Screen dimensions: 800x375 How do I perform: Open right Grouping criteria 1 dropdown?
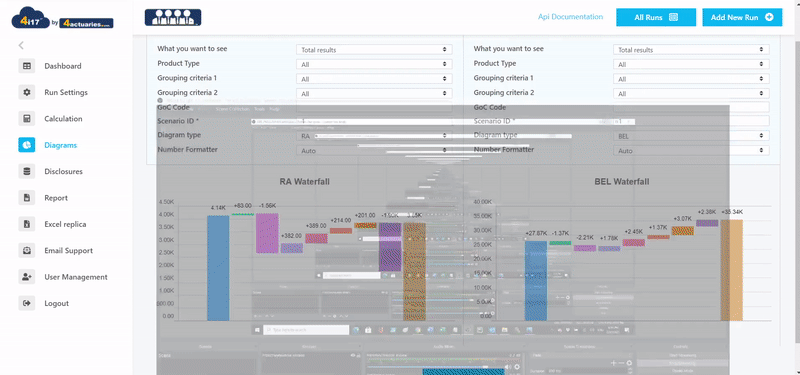[691, 79]
